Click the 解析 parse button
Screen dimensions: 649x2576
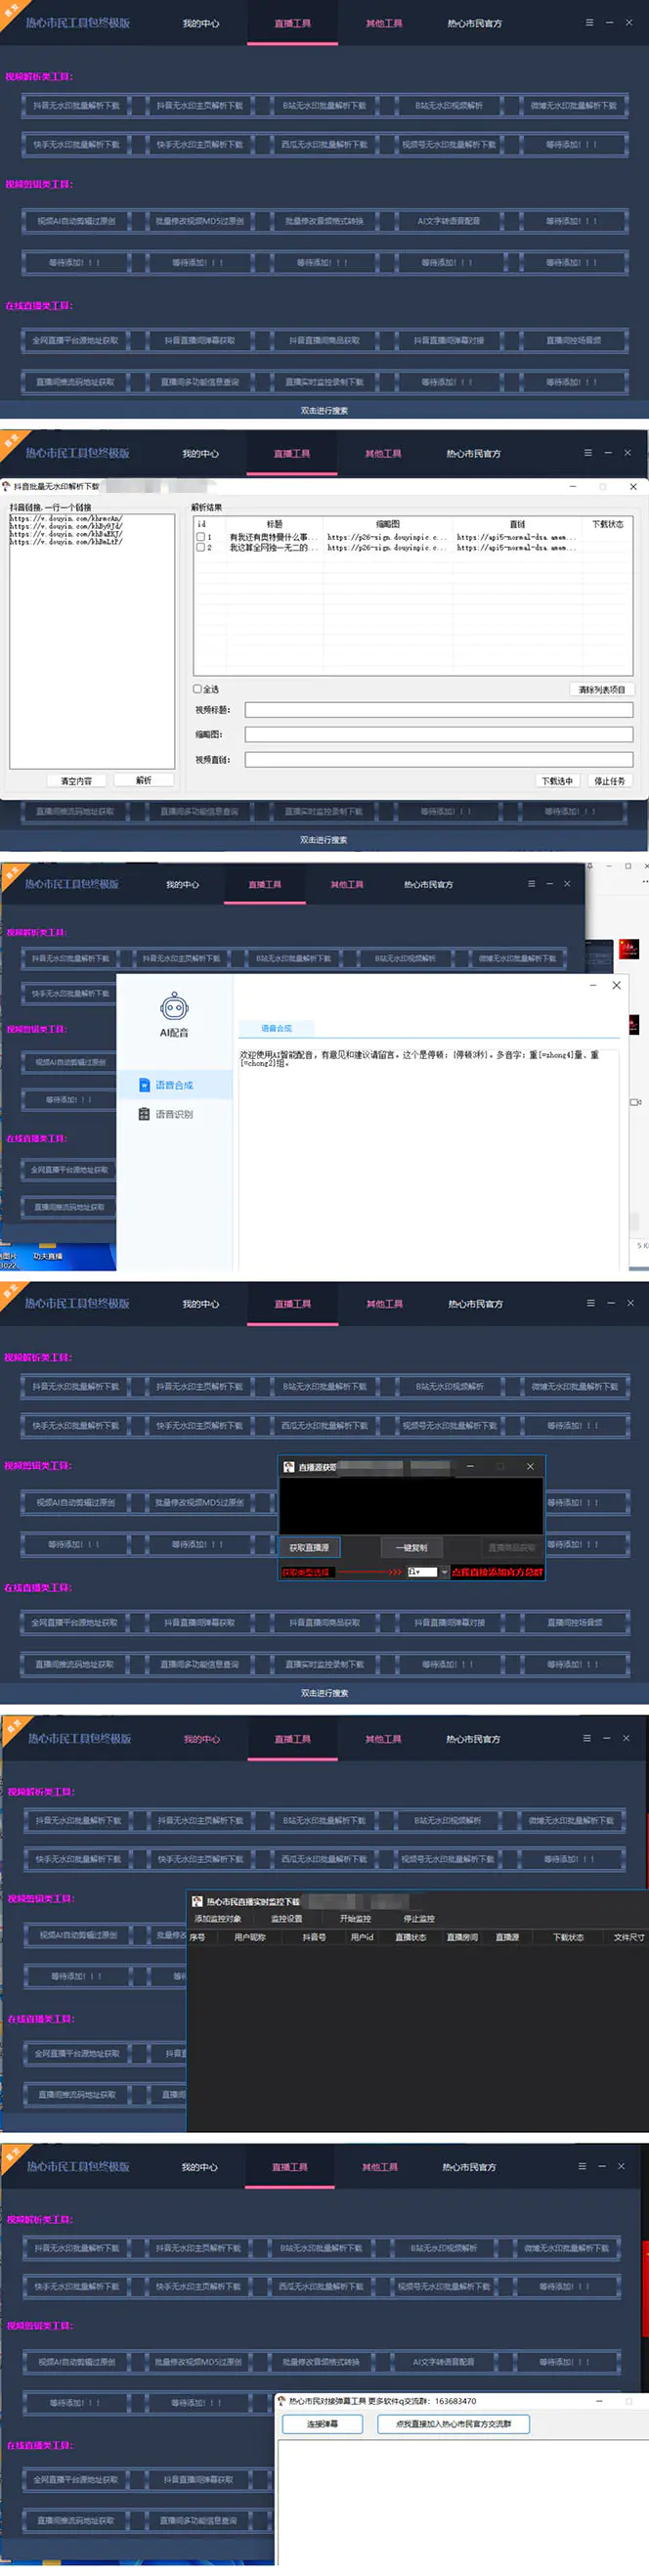(143, 780)
